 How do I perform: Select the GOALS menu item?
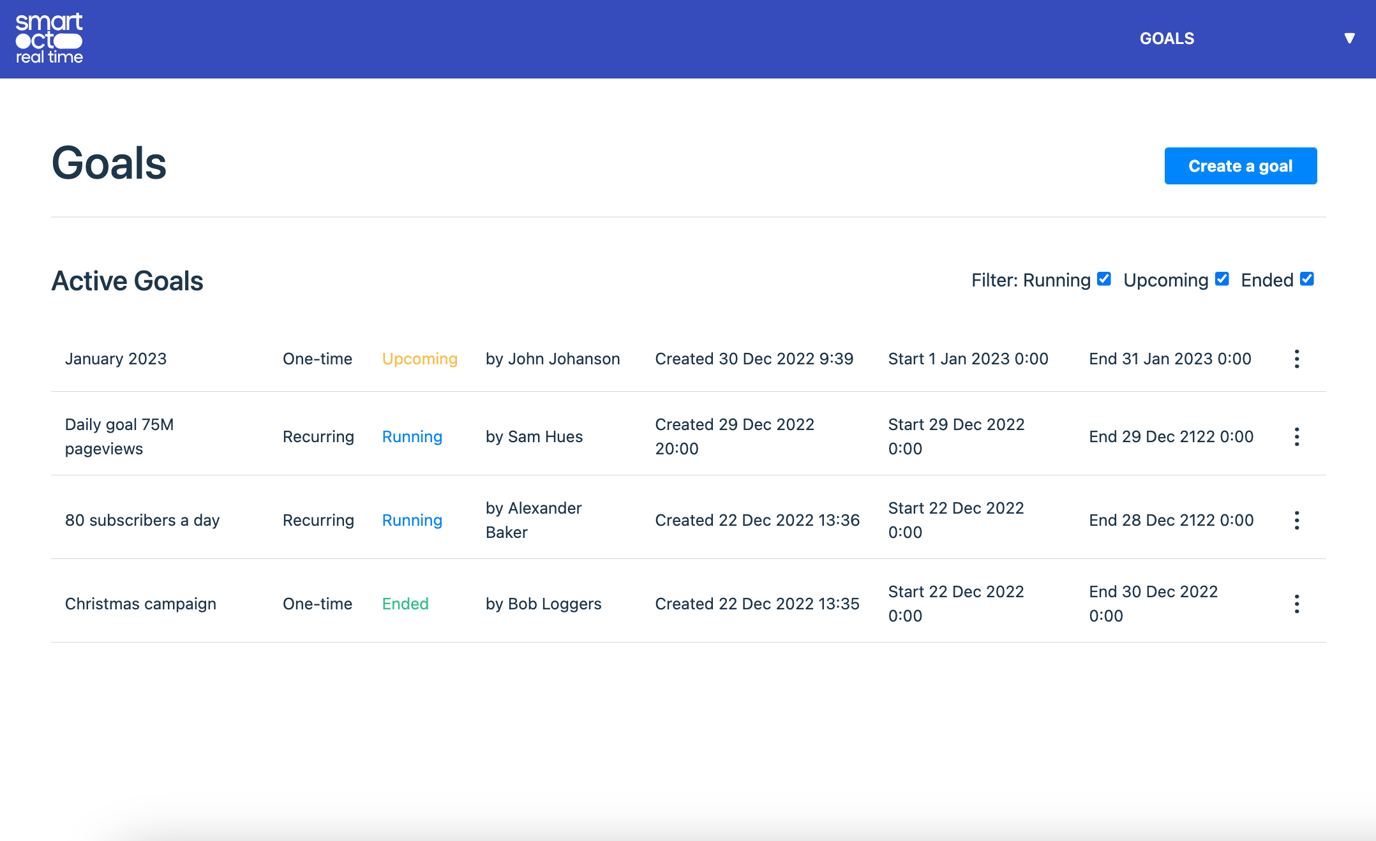(1166, 38)
